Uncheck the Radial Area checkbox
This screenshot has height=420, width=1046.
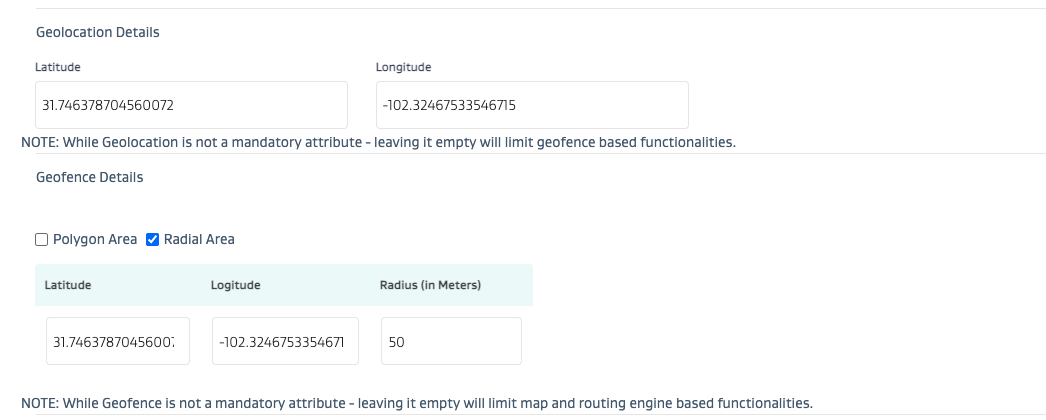[x=153, y=240]
